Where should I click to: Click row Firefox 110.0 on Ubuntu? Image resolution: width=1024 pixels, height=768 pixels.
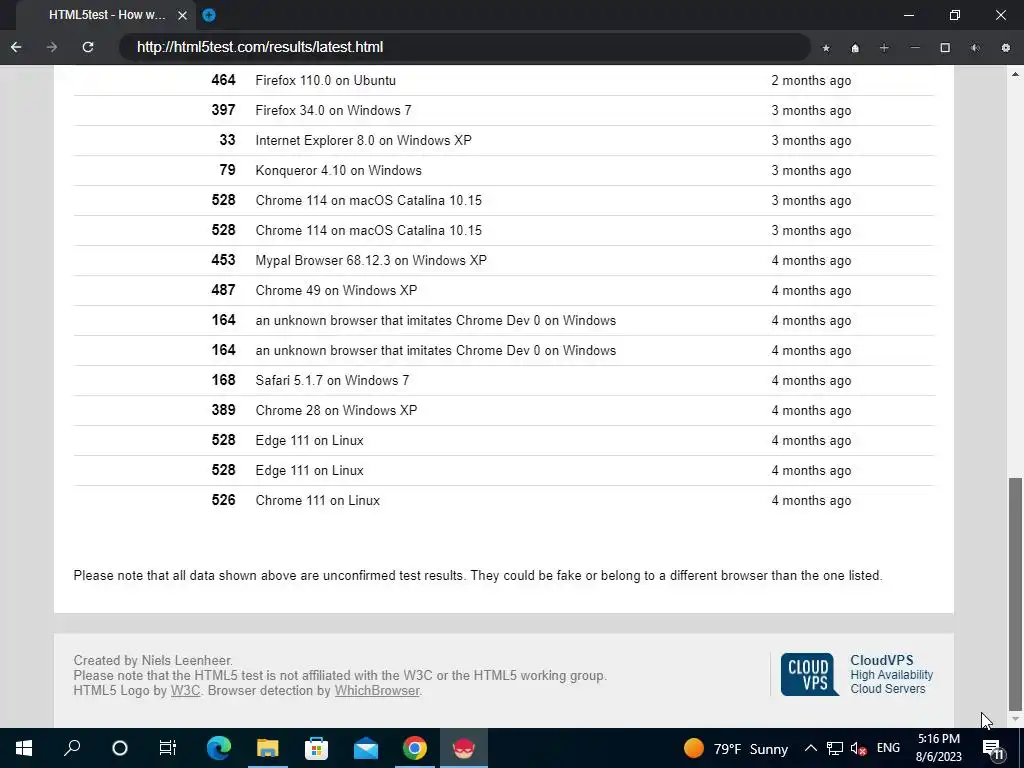tap(504, 80)
